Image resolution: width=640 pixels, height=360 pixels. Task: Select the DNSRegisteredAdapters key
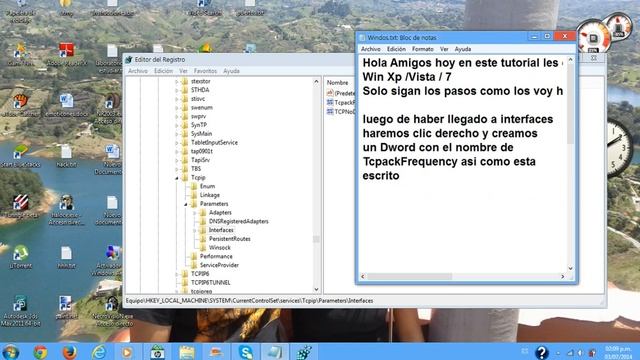pos(238,222)
